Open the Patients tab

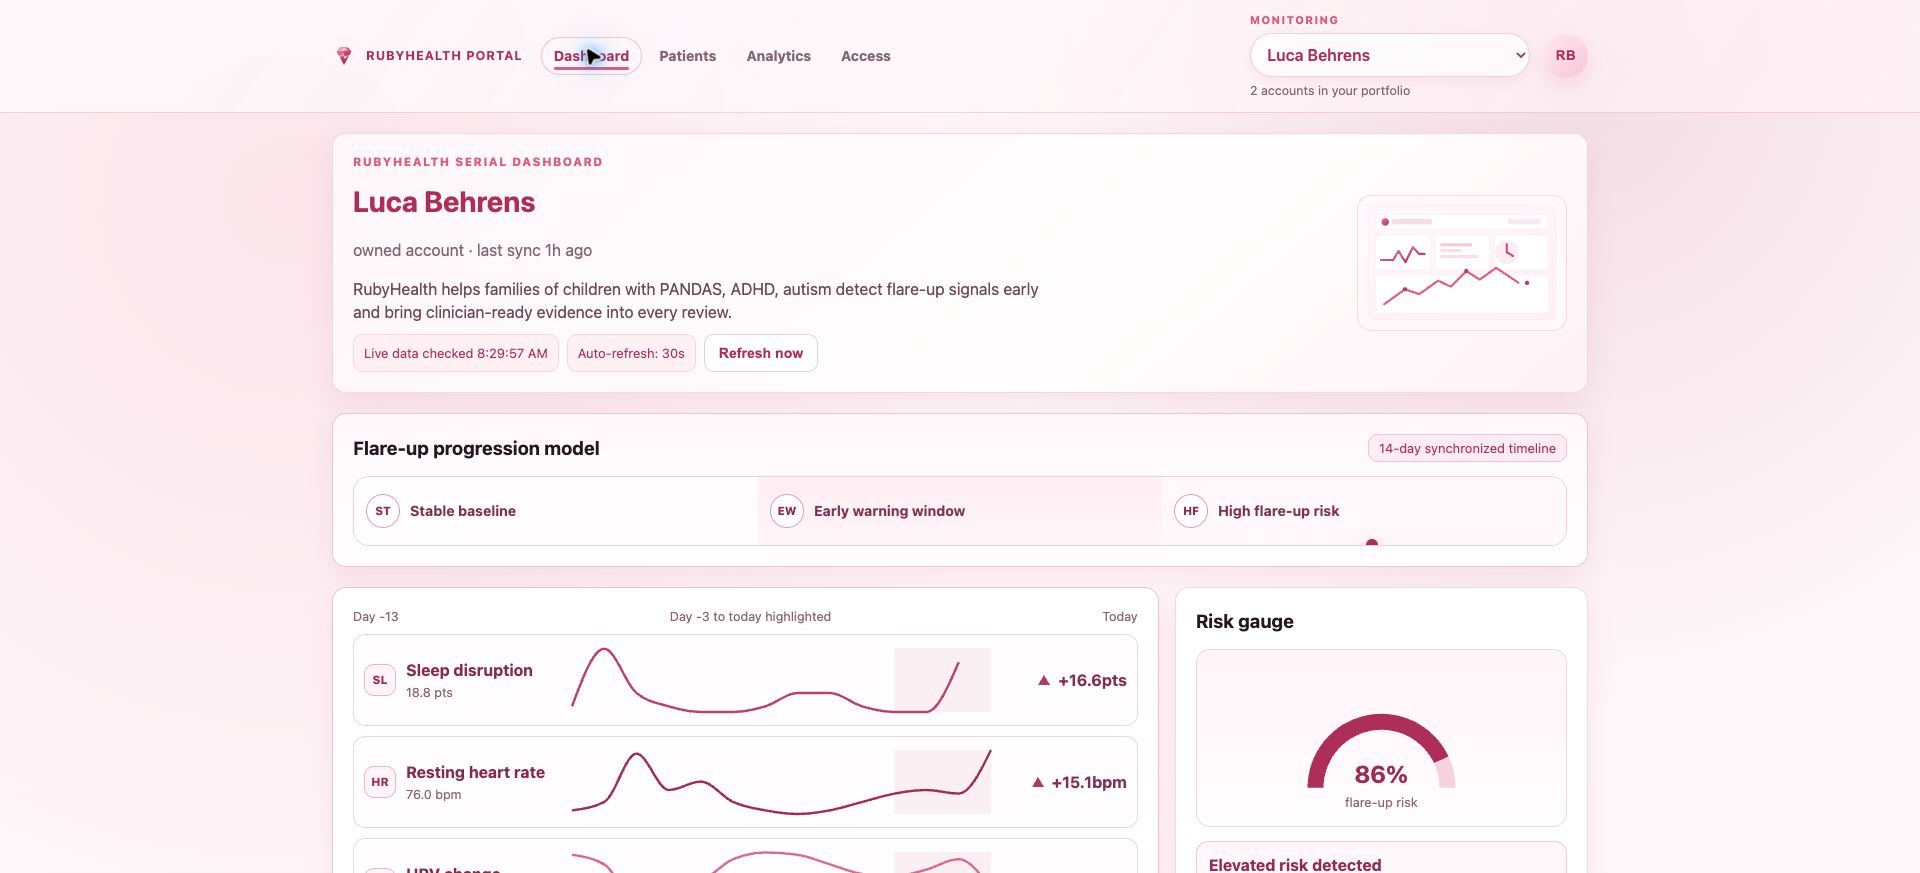pyautogui.click(x=687, y=56)
